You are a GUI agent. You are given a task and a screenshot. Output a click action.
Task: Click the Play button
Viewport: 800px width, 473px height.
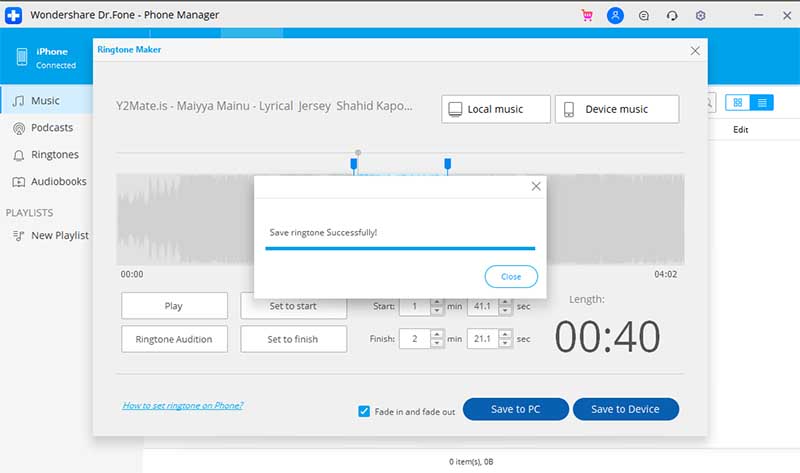click(x=174, y=306)
